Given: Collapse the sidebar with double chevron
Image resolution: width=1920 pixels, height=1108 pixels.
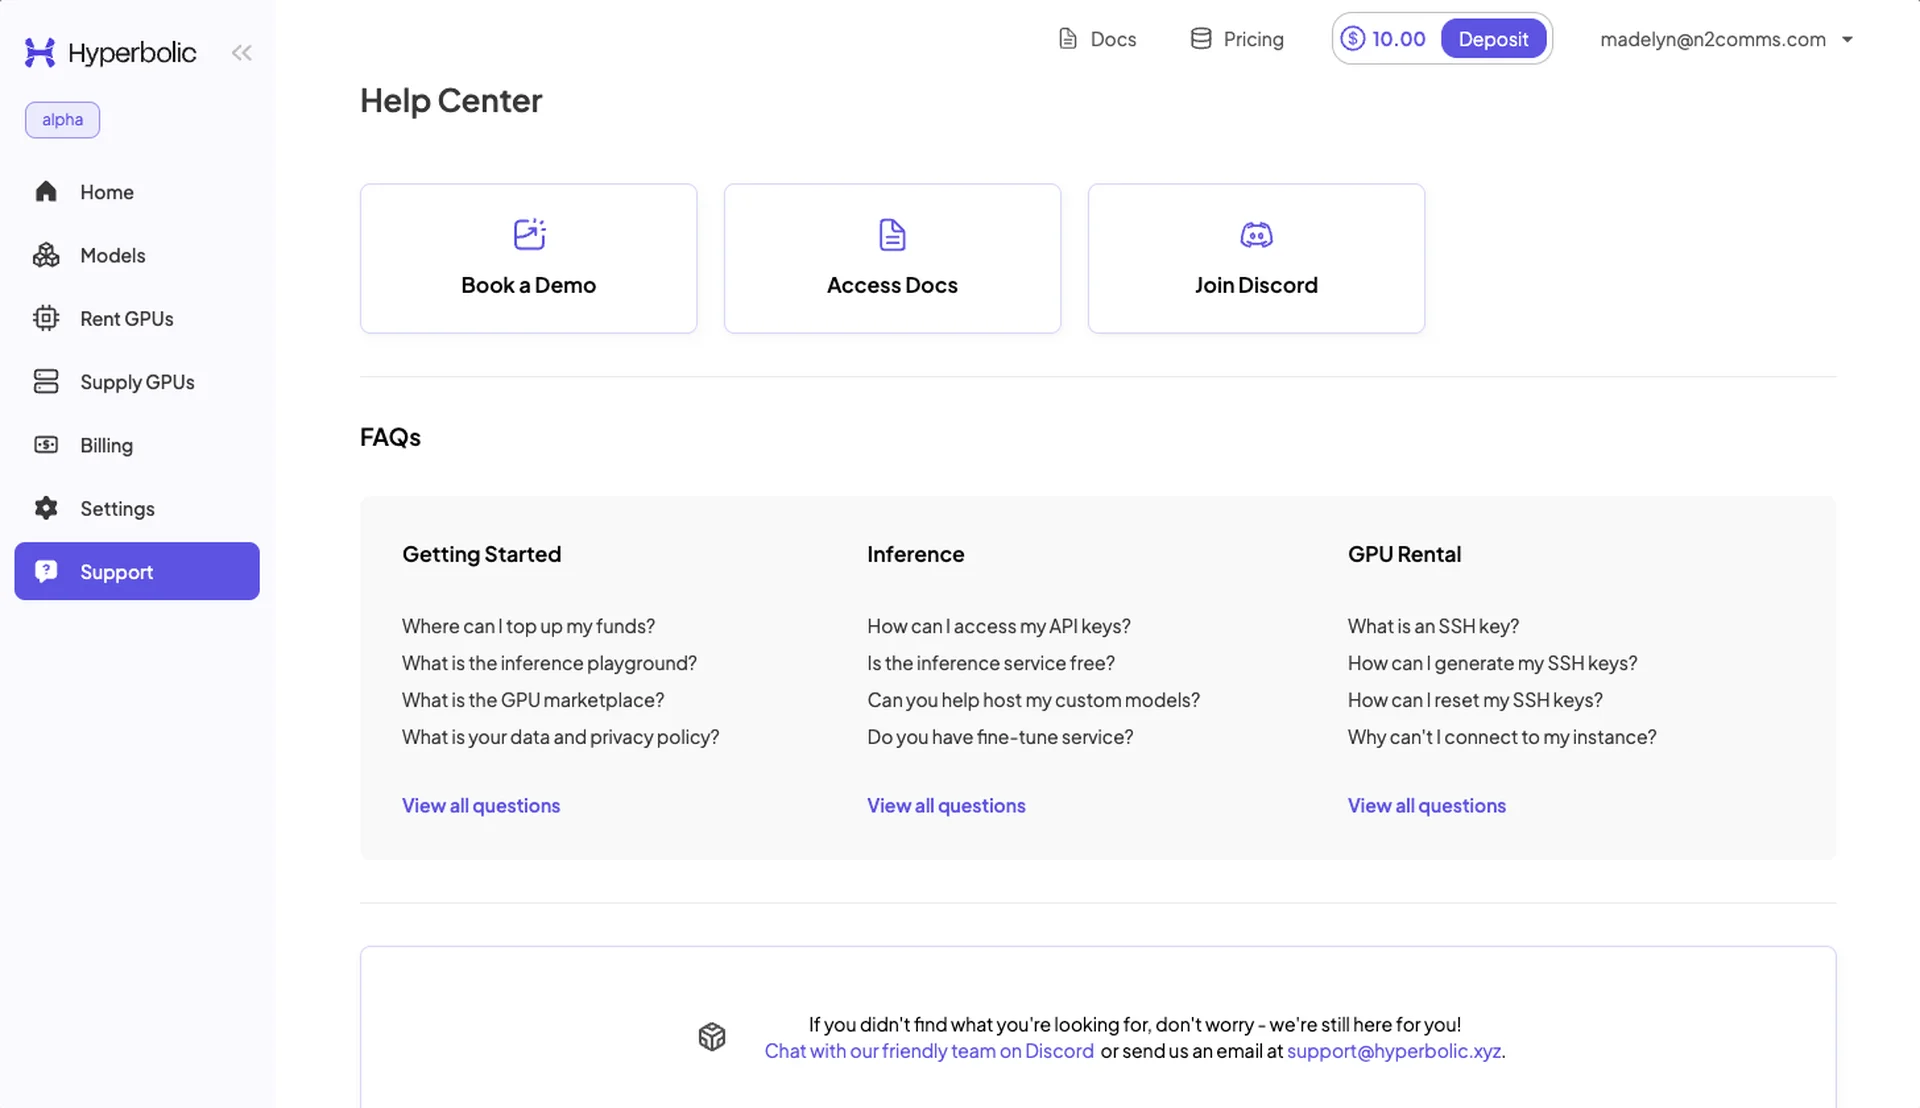Looking at the screenshot, I should [x=242, y=53].
